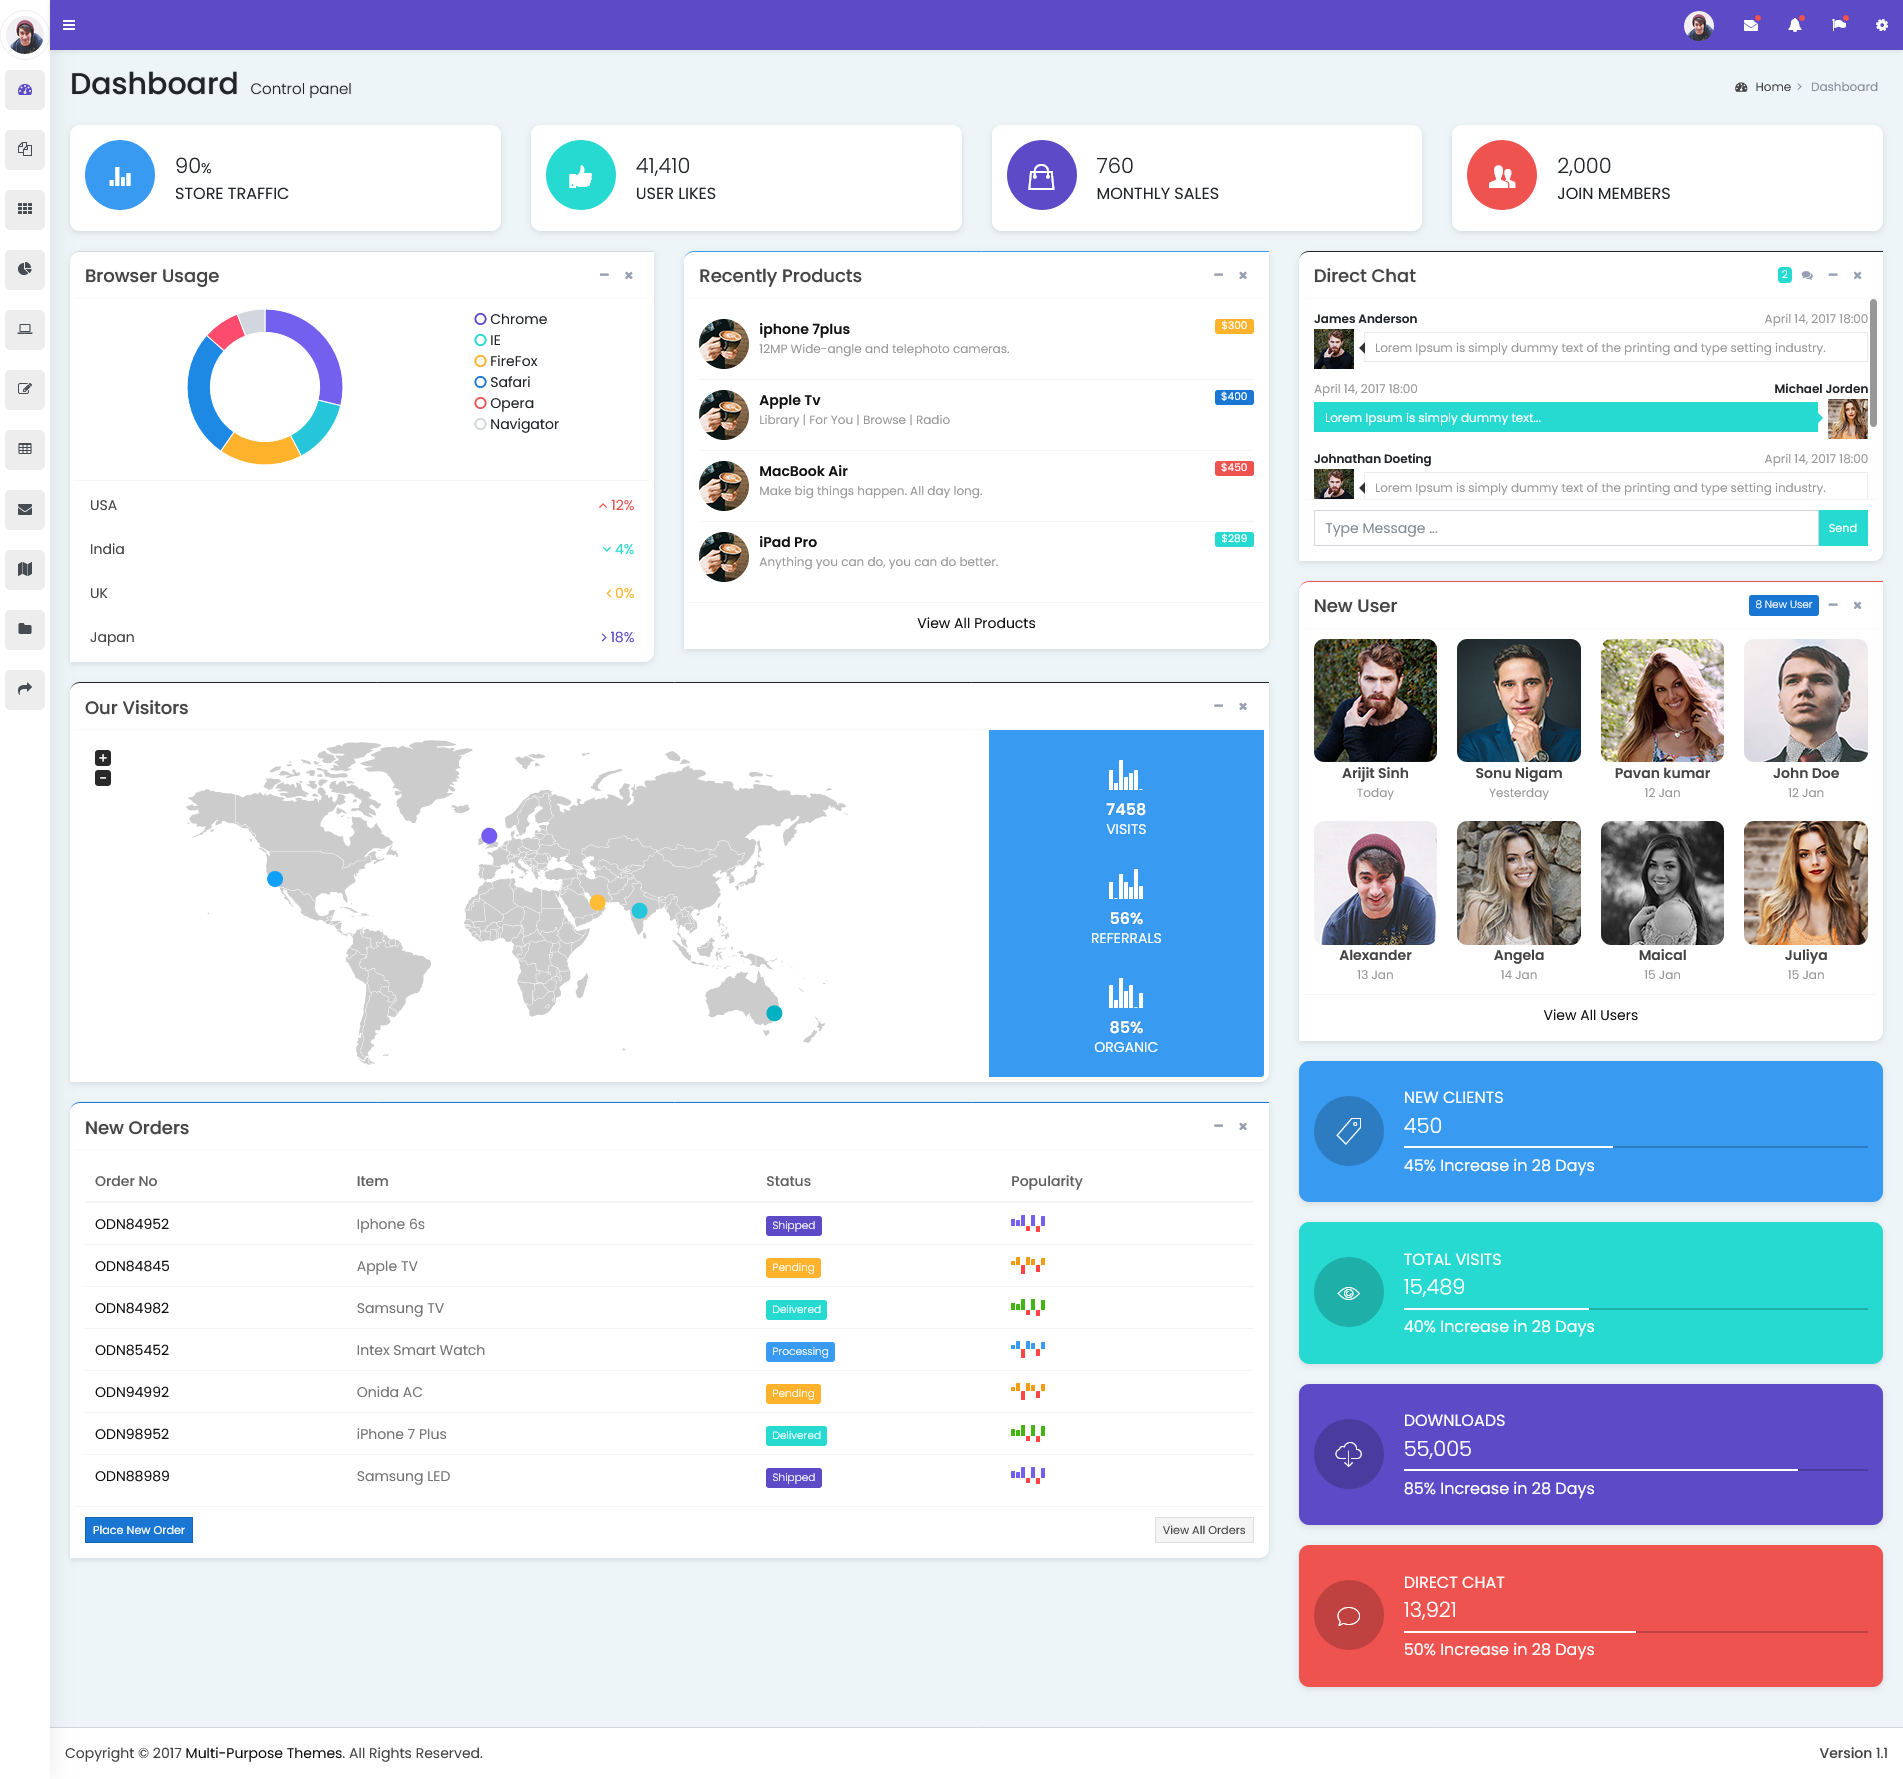Open notifications bell in the top bar
1903x1779 pixels.
(1794, 24)
